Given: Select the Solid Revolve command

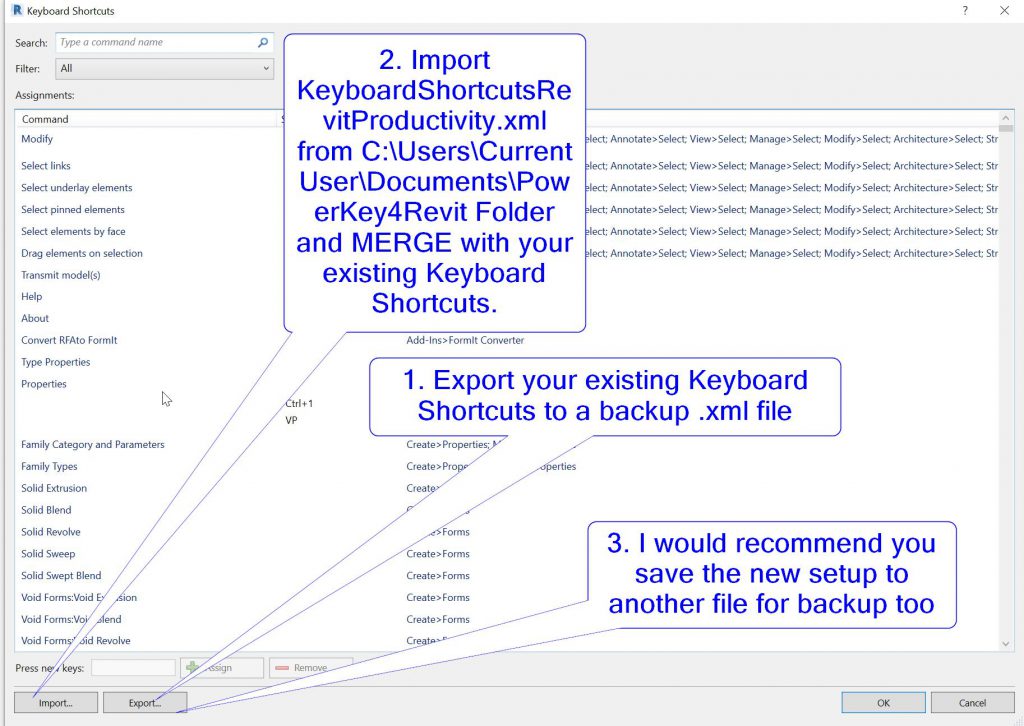Looking at the screenshot, I should point(50,532).
